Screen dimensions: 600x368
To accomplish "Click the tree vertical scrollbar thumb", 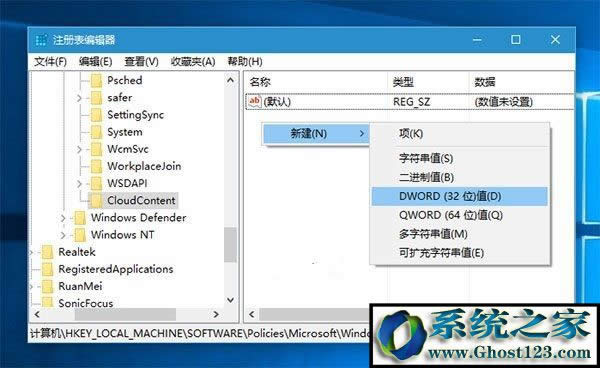I will [230, 245].
